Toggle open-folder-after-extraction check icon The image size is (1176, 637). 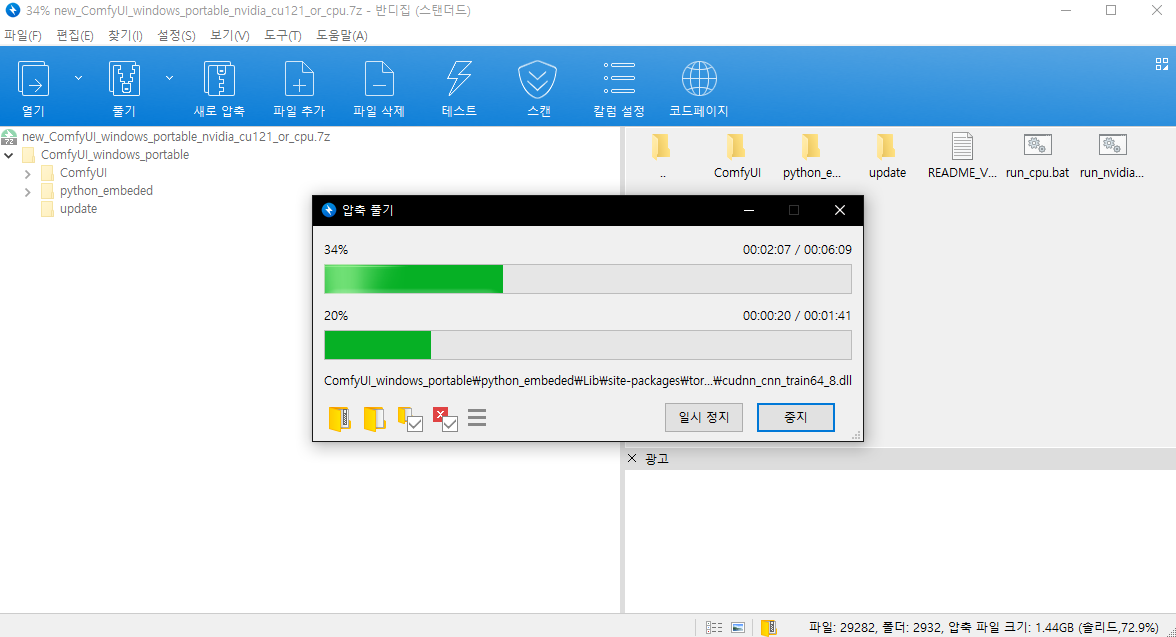tap(410, 419)
